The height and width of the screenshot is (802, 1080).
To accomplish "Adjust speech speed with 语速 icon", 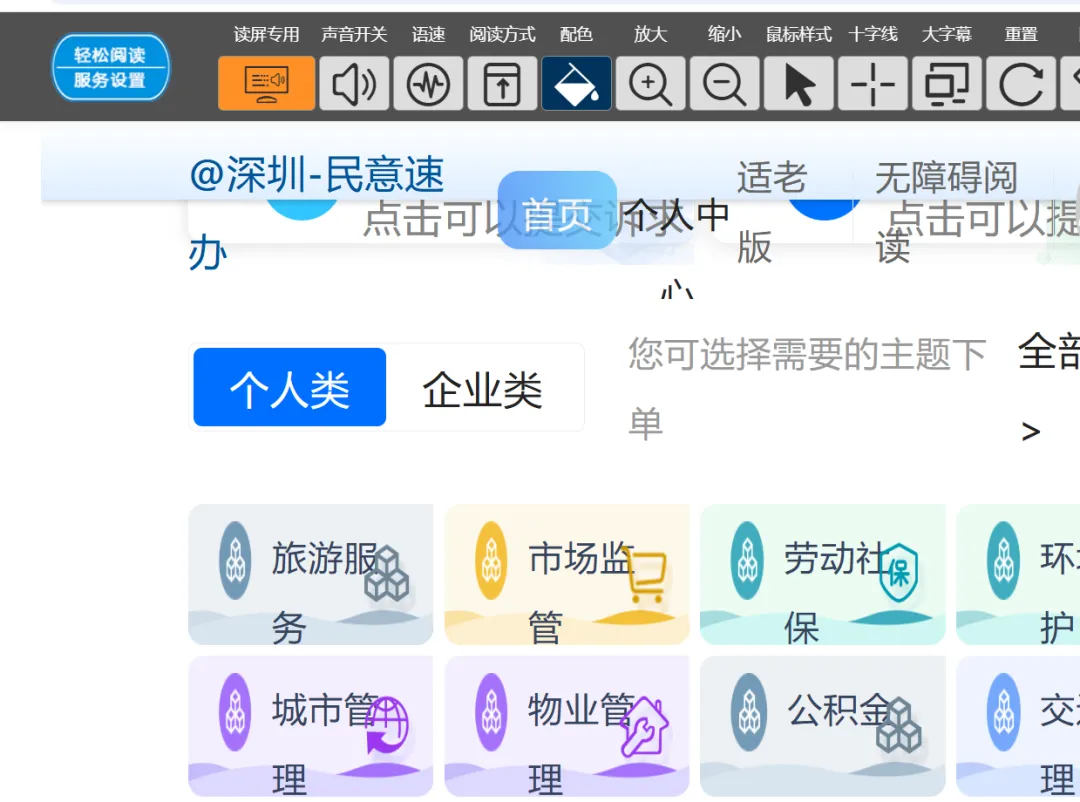I will pyautogui.click(x=428, y=84).
